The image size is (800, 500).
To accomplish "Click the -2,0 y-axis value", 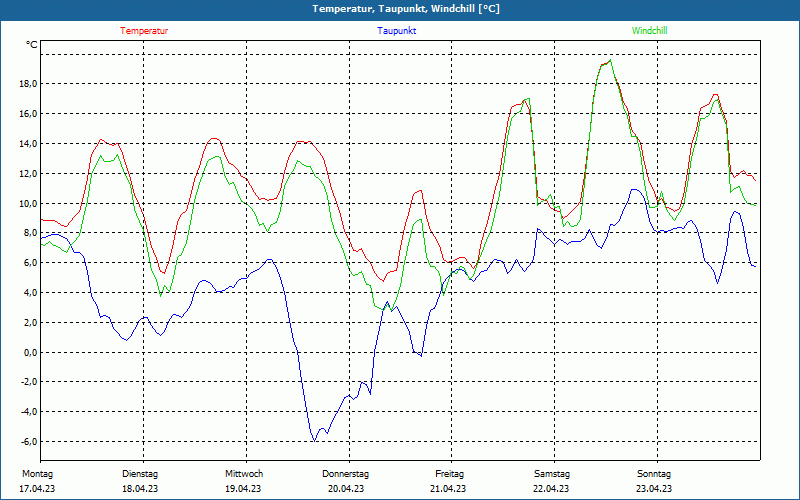I will 28,382.
